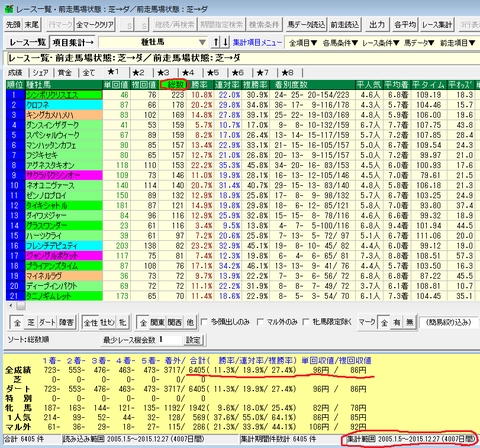Open the 全項目▼ dropdown menu
The height and width of the screenshot is (448, 480).
pyautogui.click(x=303, y=43)
